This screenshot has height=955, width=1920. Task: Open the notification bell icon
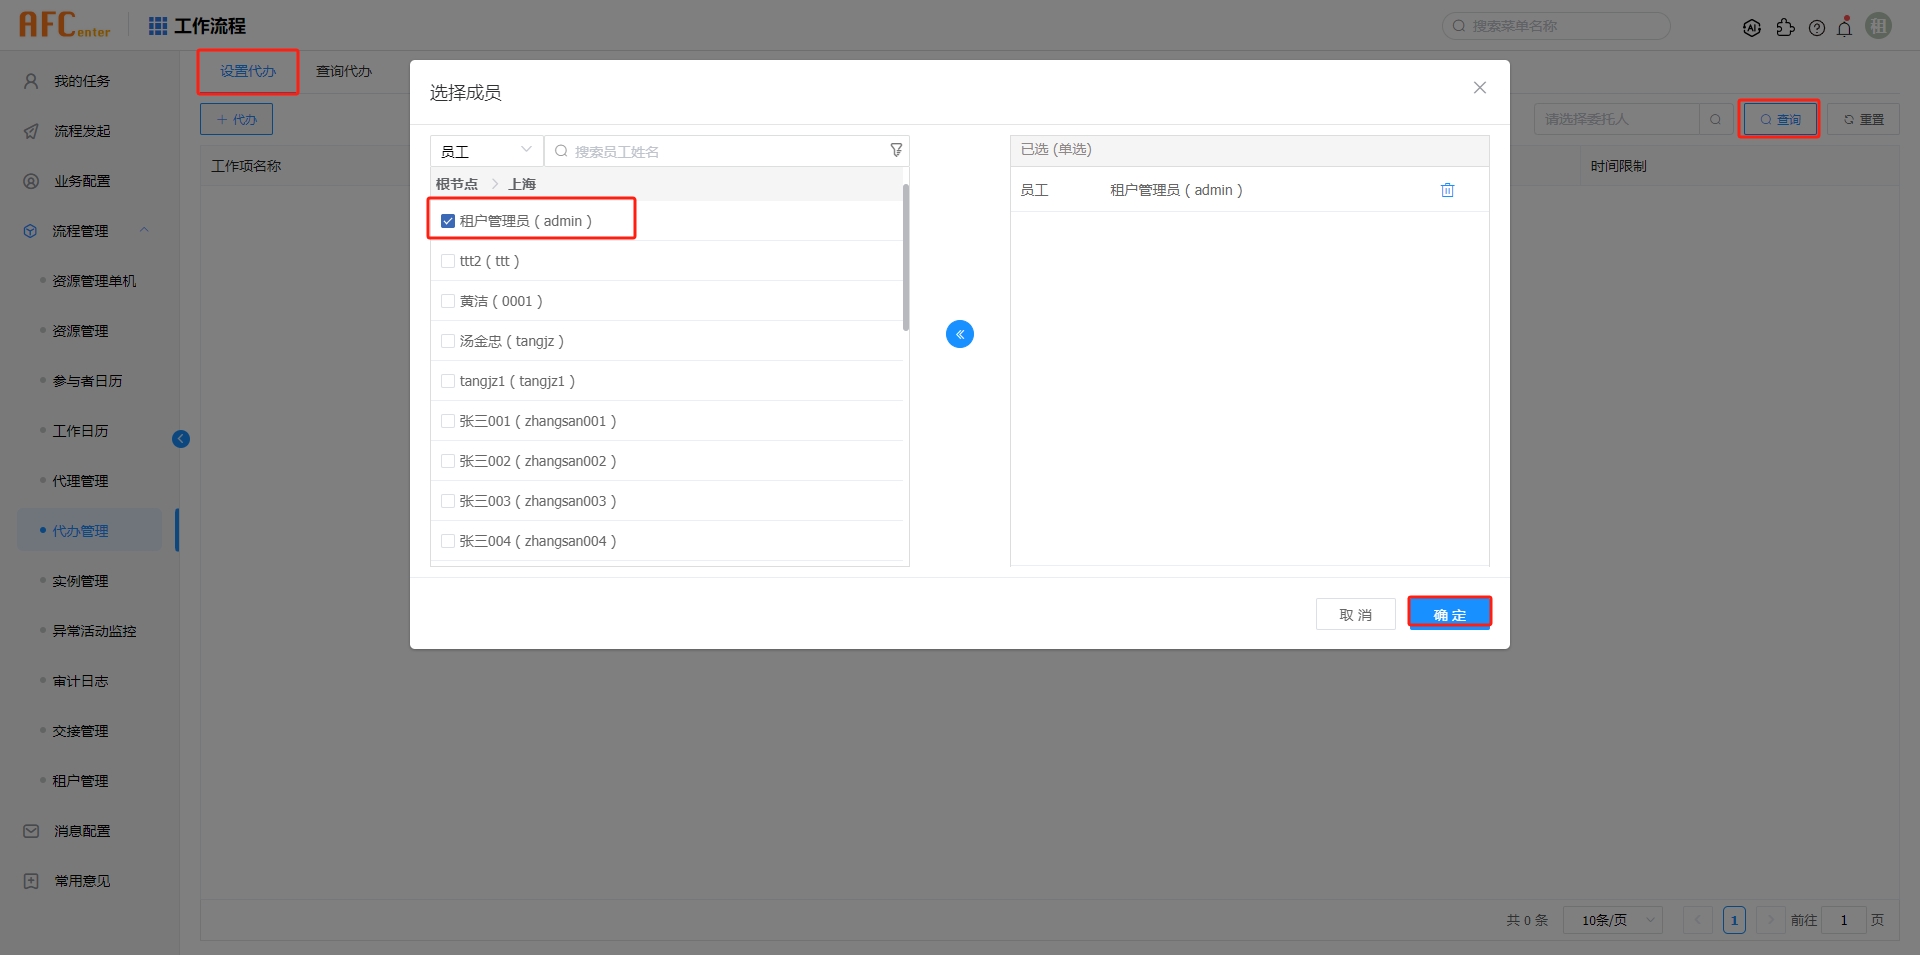tap(1845, 27)
